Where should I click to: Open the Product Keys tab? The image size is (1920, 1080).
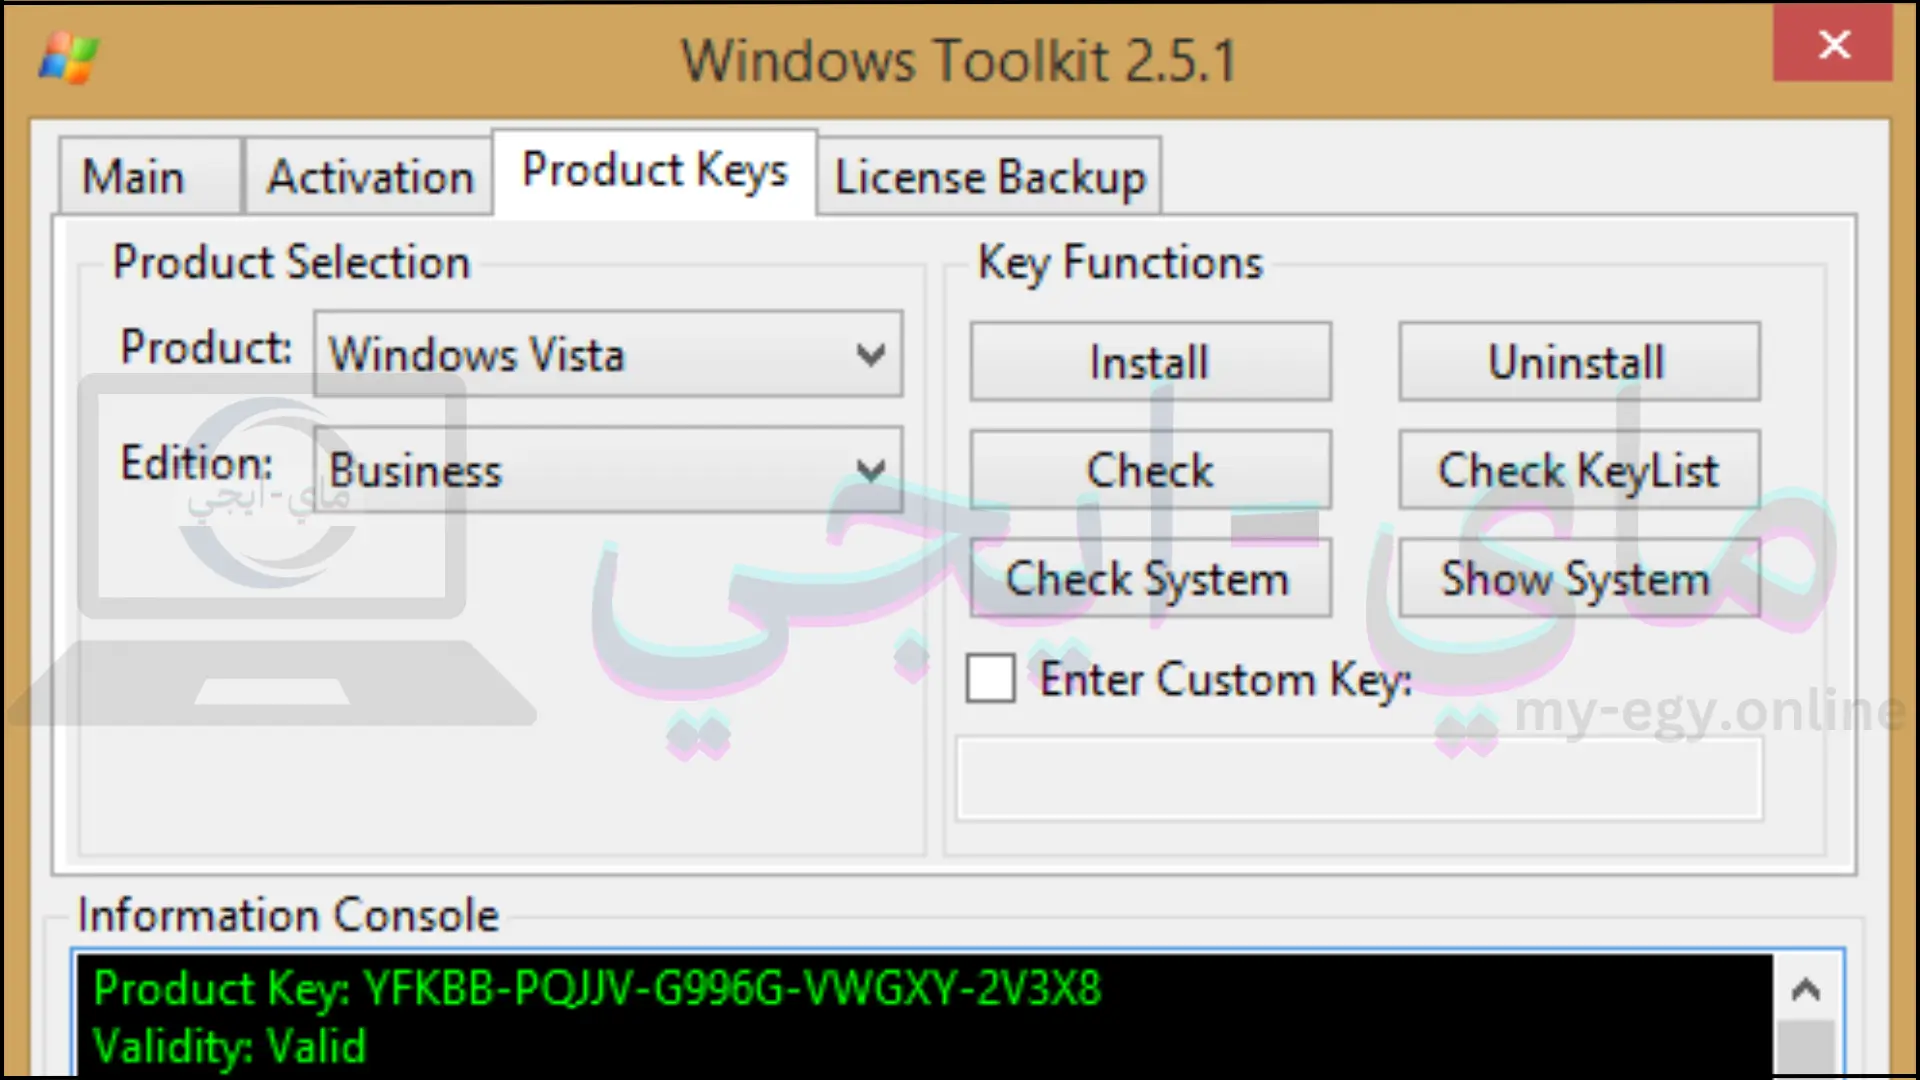coord(655,173)
